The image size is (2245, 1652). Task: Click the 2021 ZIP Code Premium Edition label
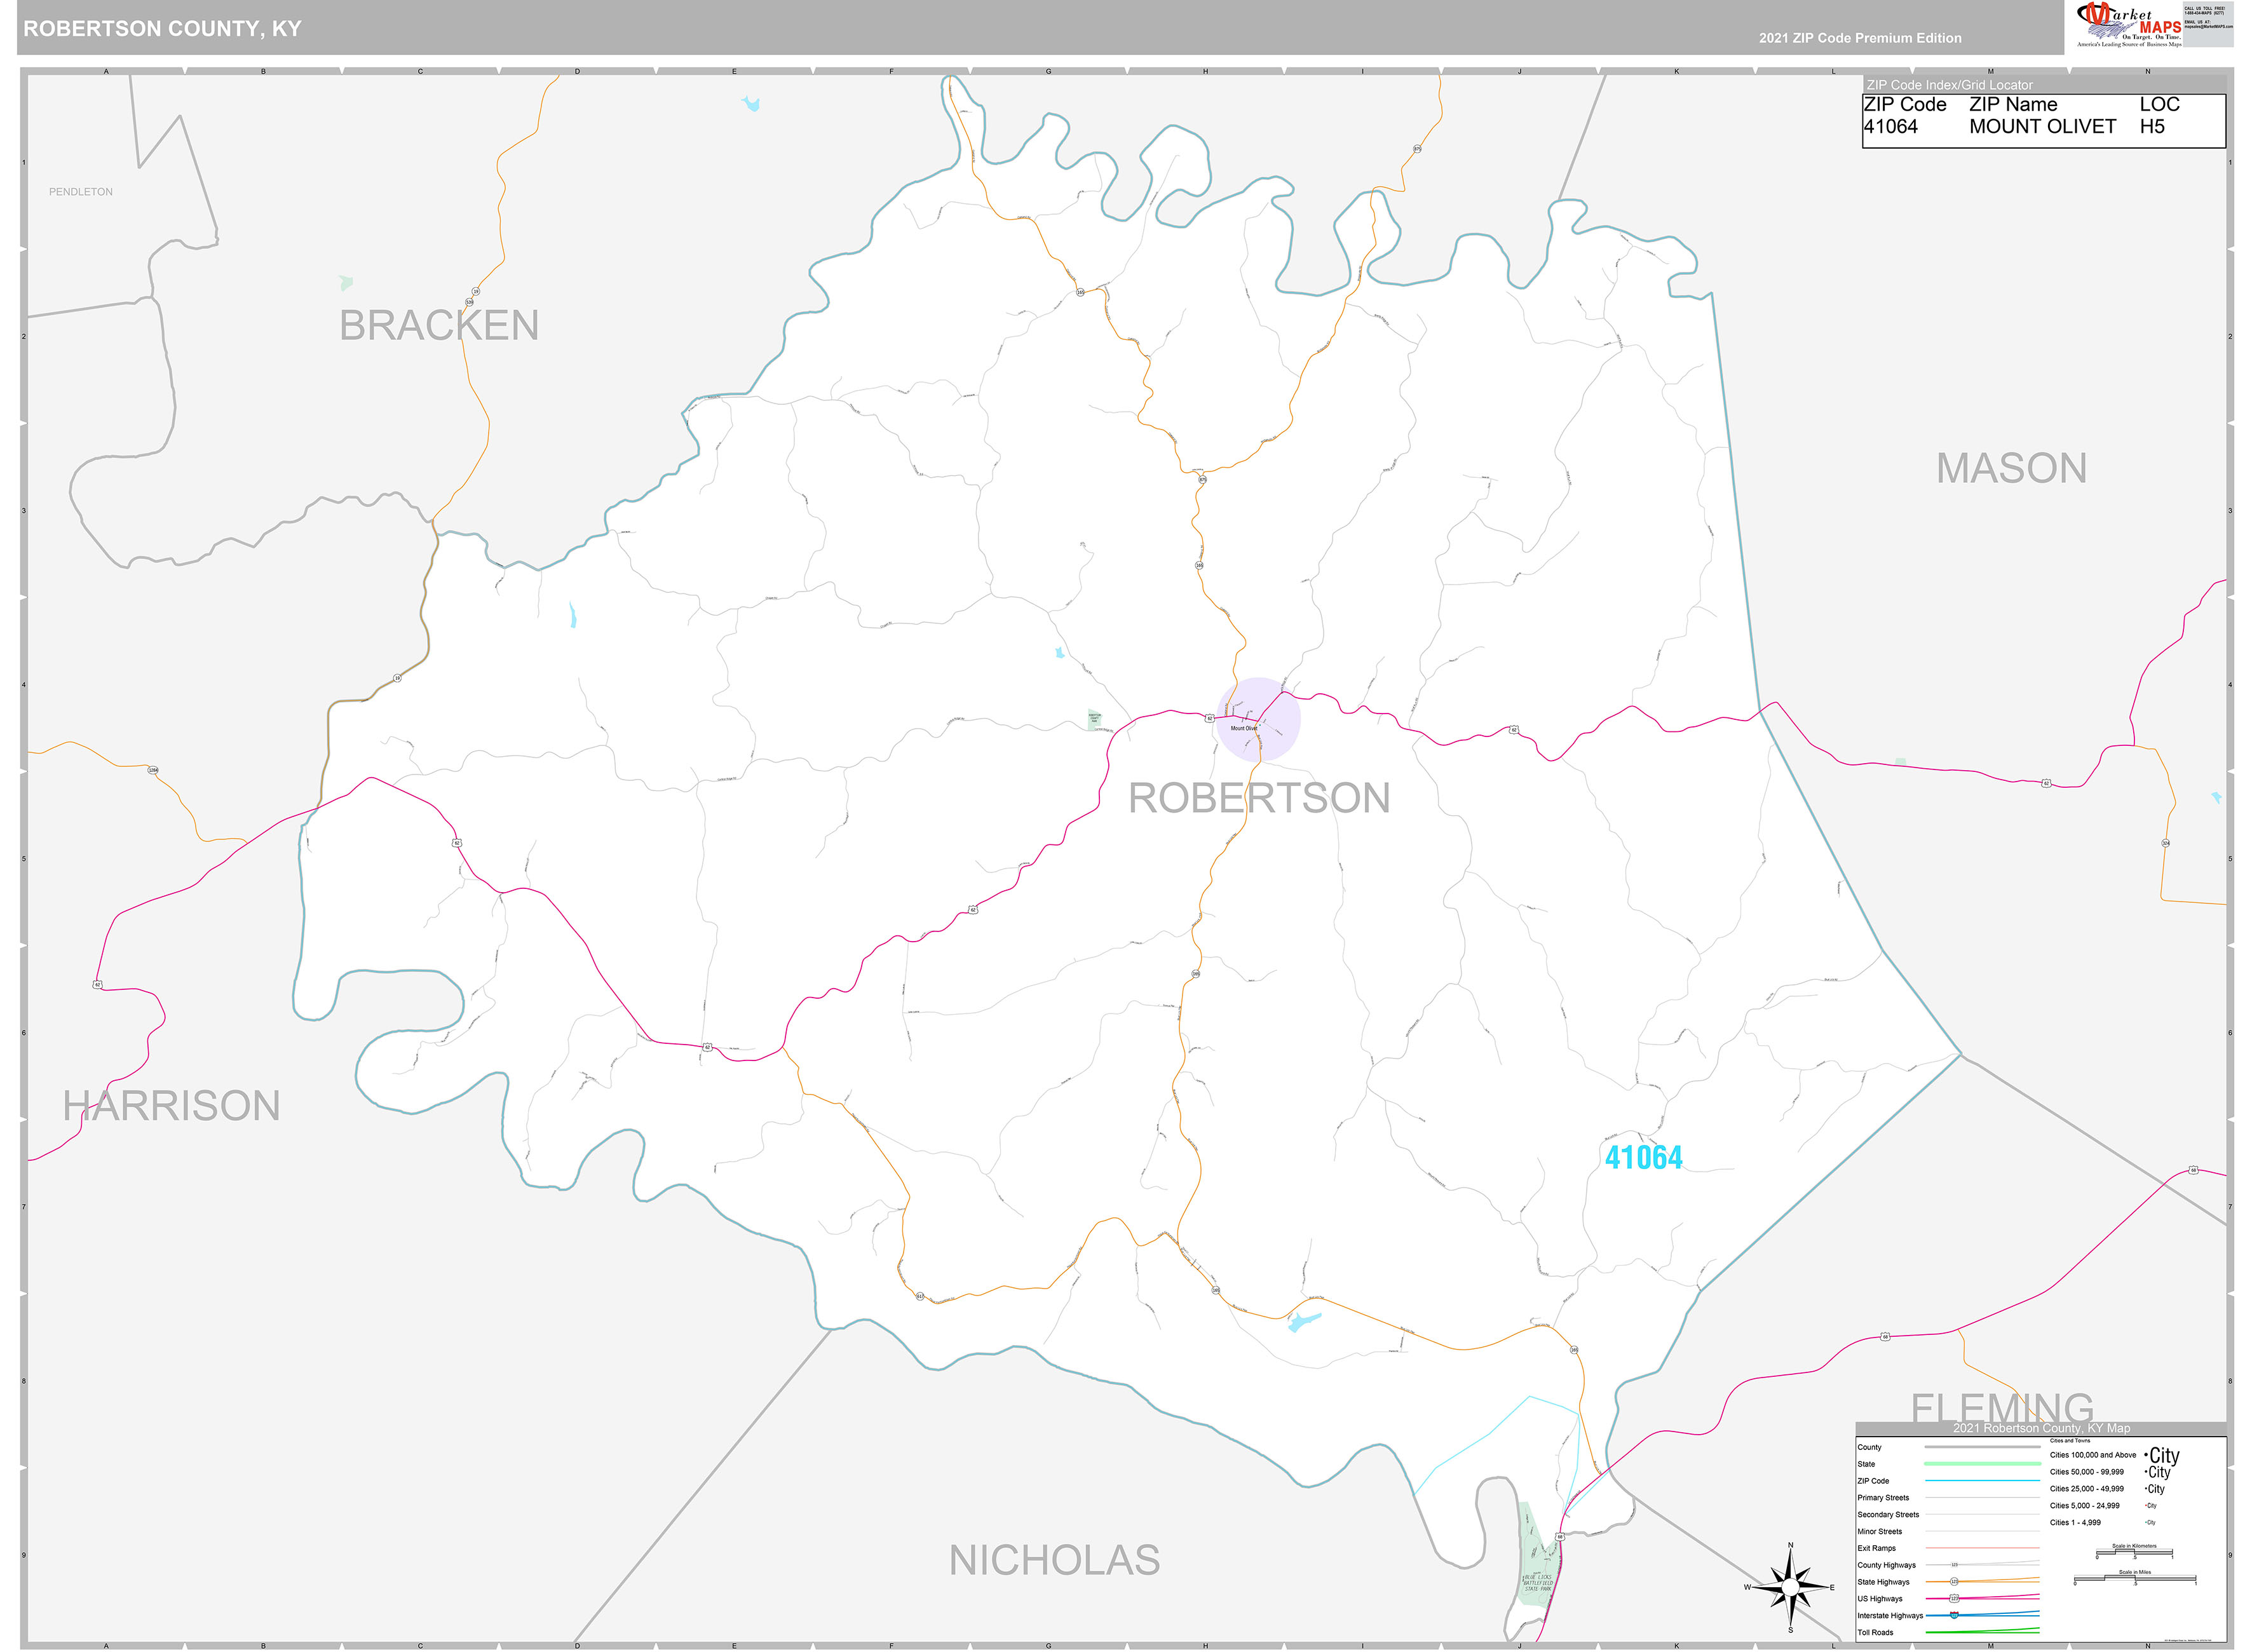[1860, 38]
